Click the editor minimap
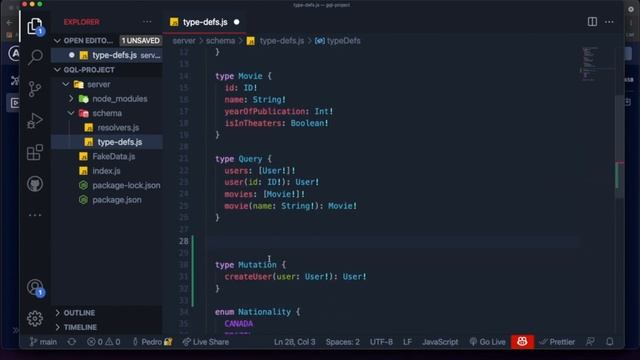Screen dimensions: 640x360 [589, 64]
